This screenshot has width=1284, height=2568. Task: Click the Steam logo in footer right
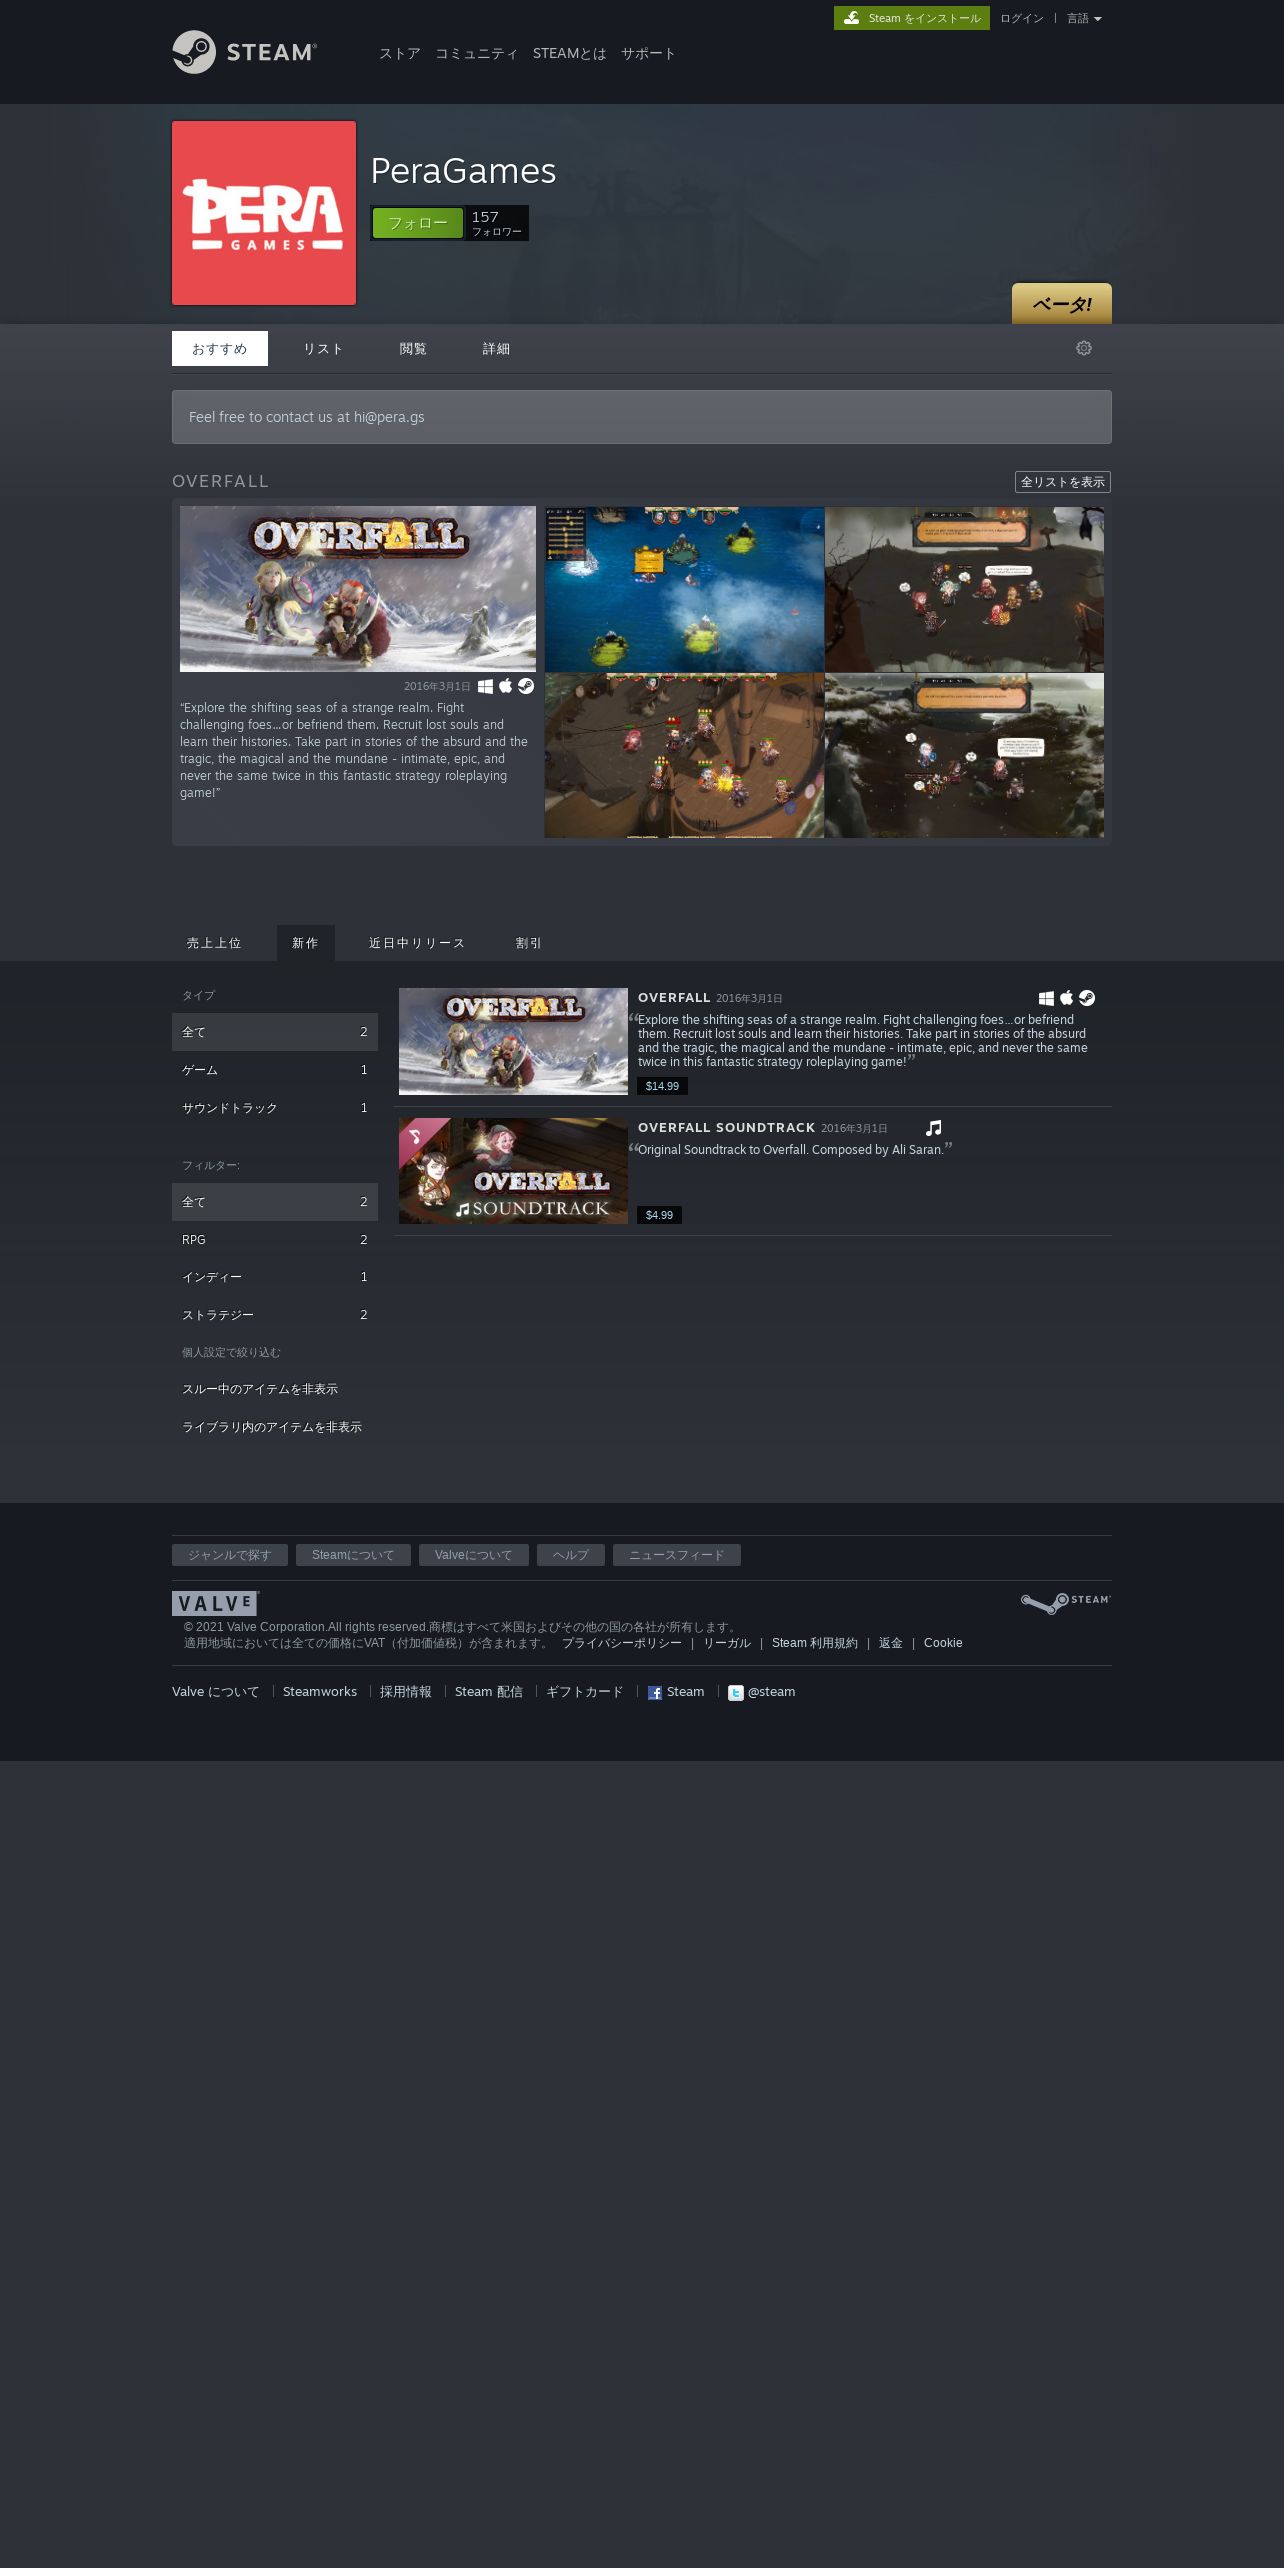click(1066, 1603)
